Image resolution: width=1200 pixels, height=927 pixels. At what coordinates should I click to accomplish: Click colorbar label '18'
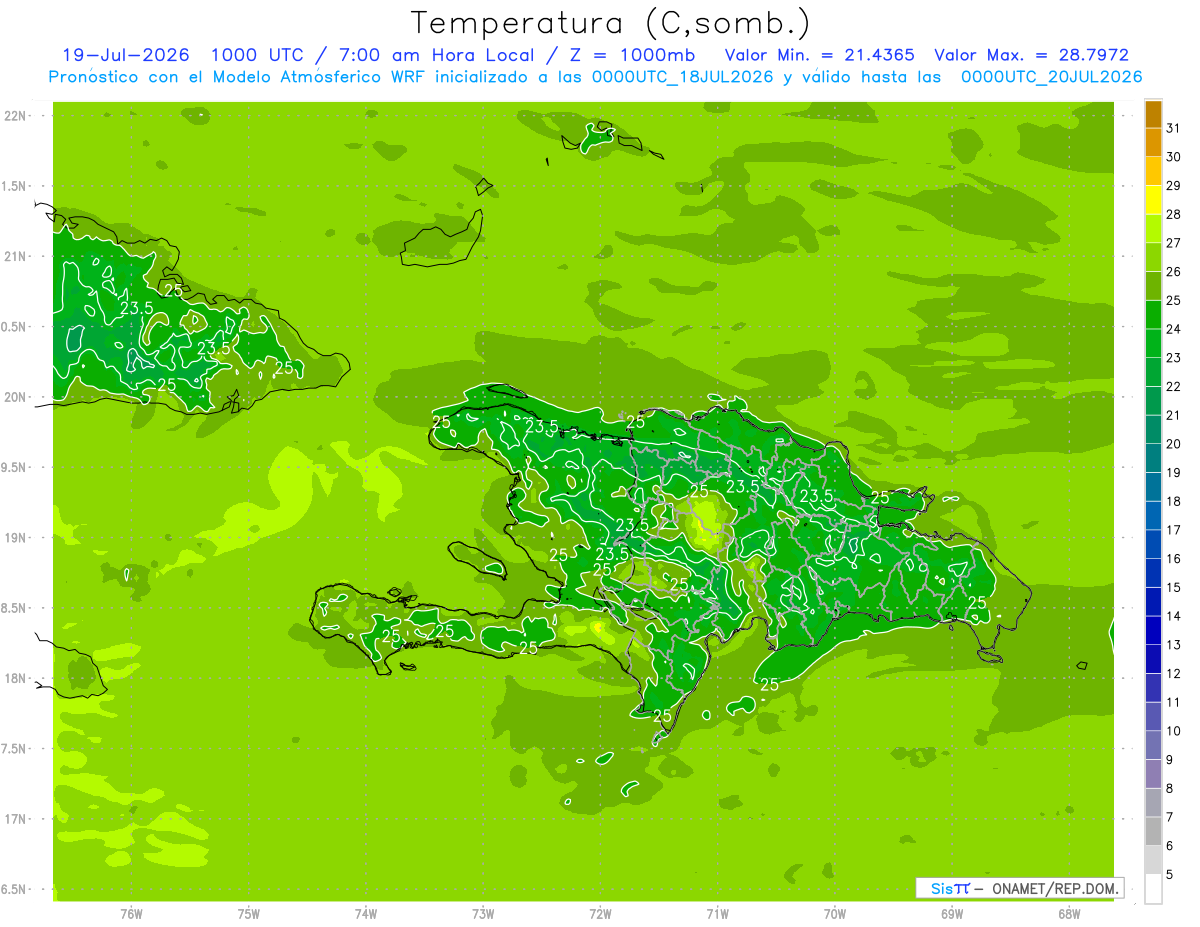[x=1173, y=501]
